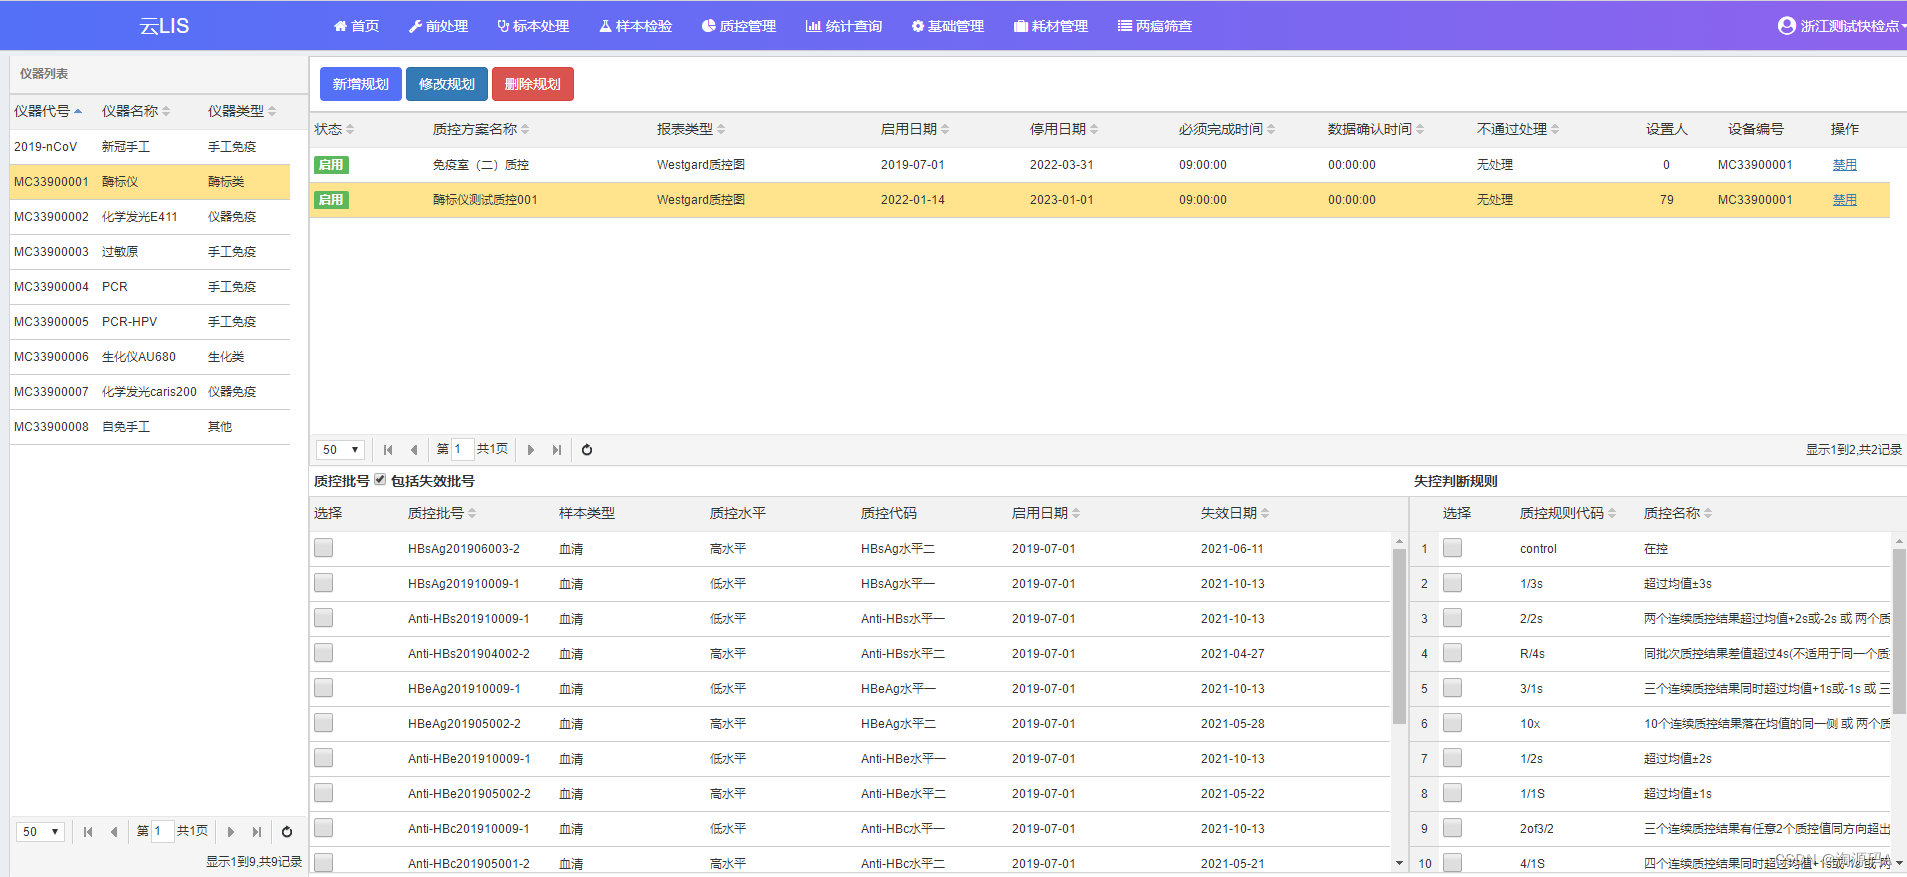This screenshot has width=1907, height=877.
Task: Click the 新增规划 button
Action: (x=361, y=84)
